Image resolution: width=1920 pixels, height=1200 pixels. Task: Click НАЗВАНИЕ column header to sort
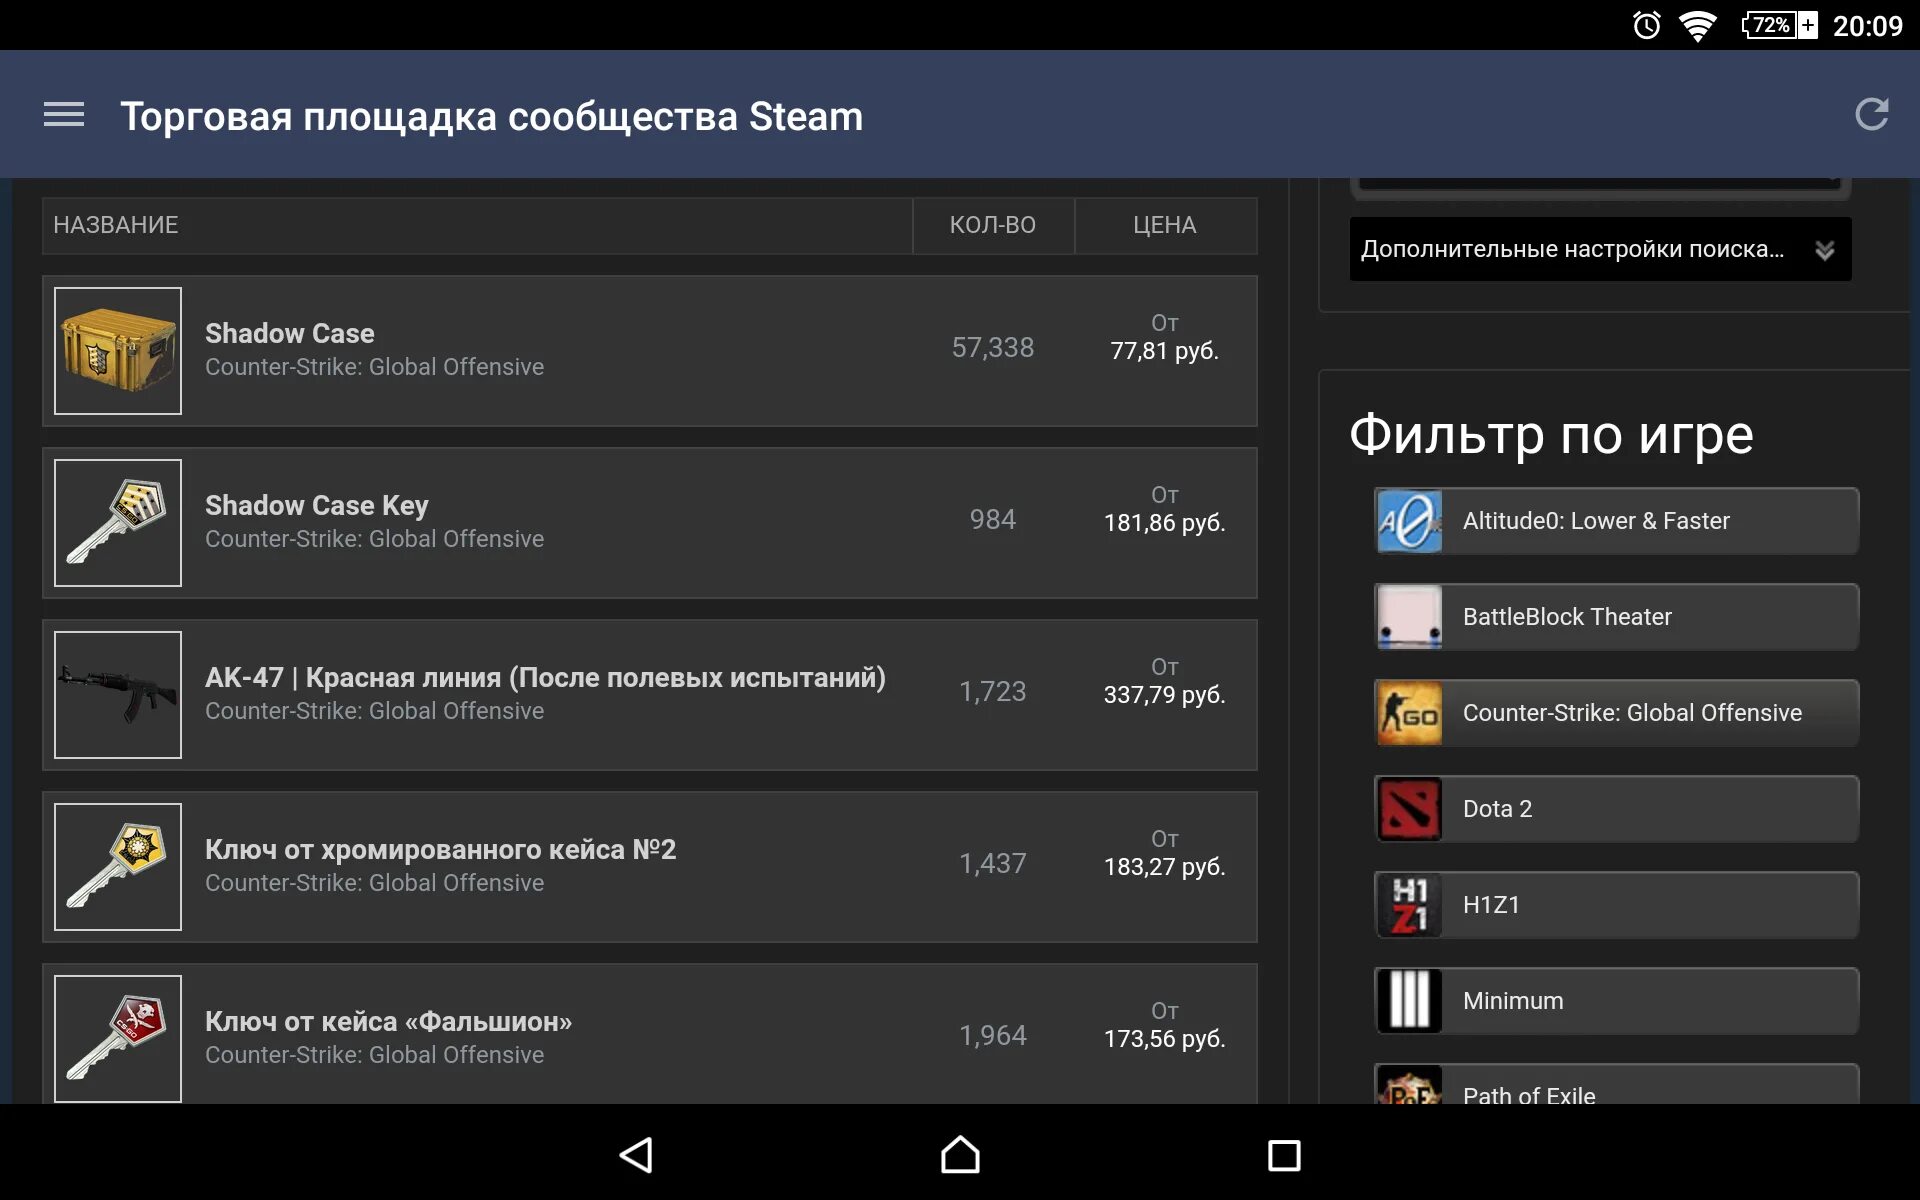click(117, 225)
